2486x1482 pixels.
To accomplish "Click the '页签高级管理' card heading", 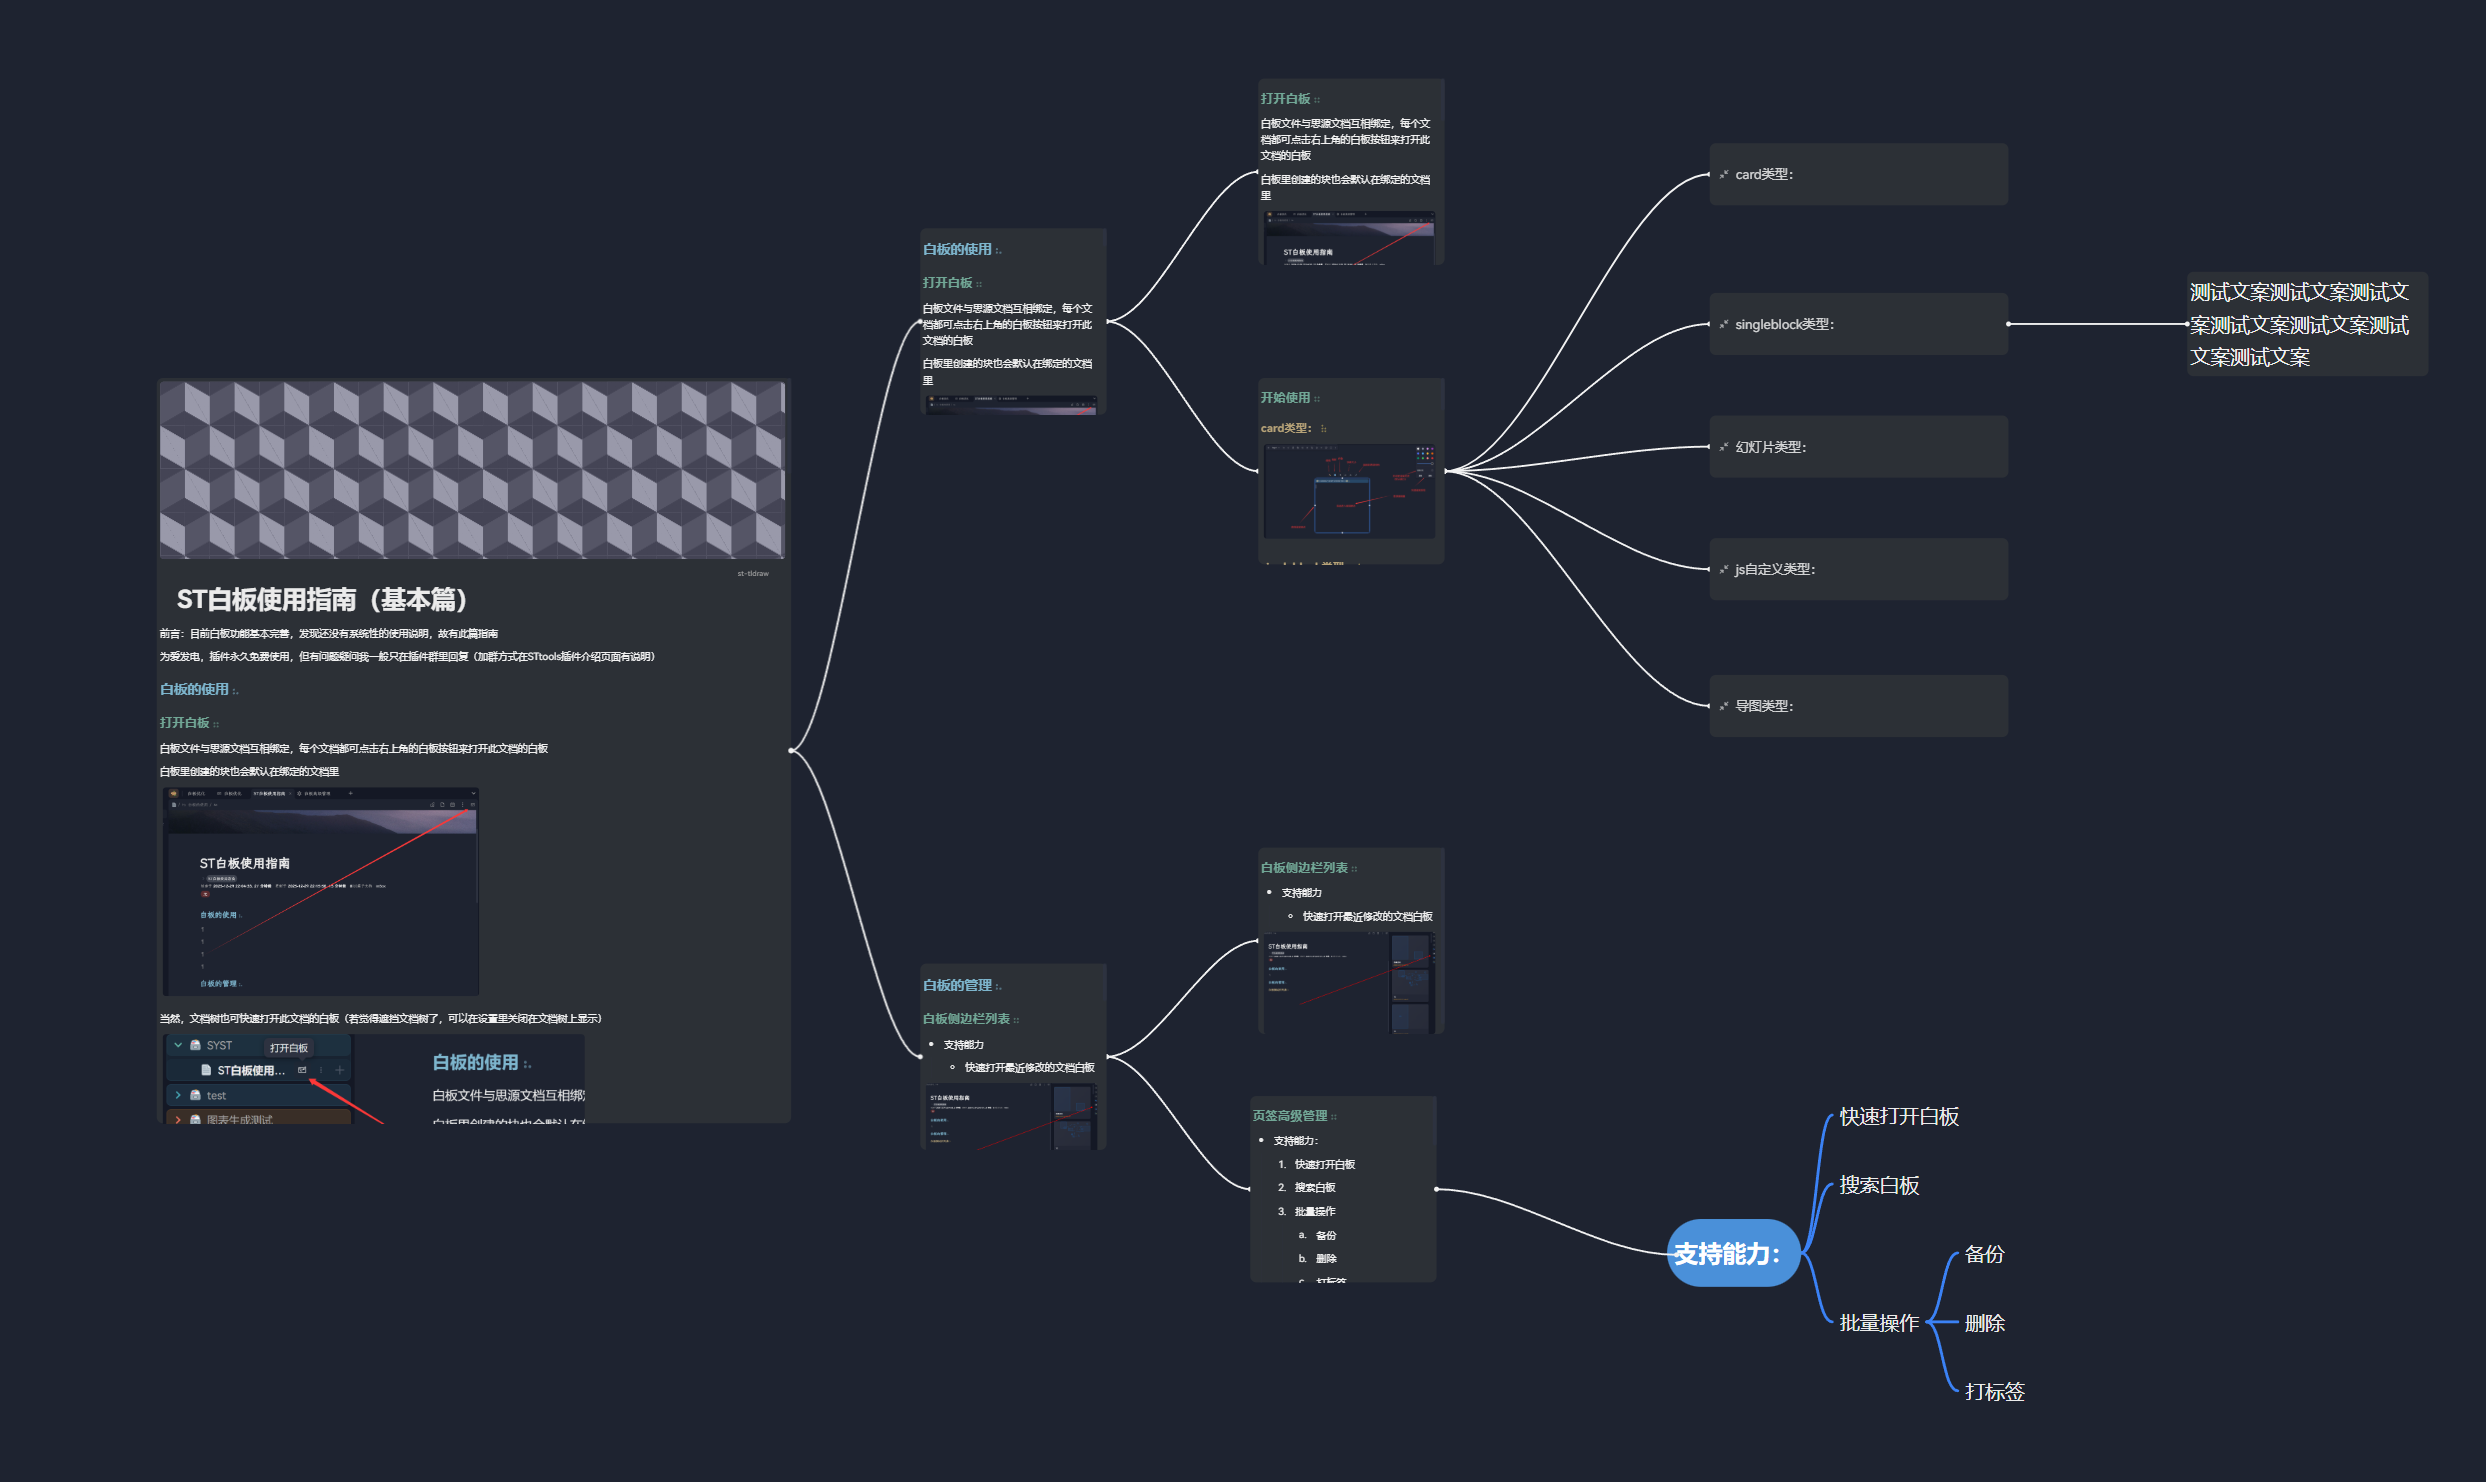I will (1290, 1116).
